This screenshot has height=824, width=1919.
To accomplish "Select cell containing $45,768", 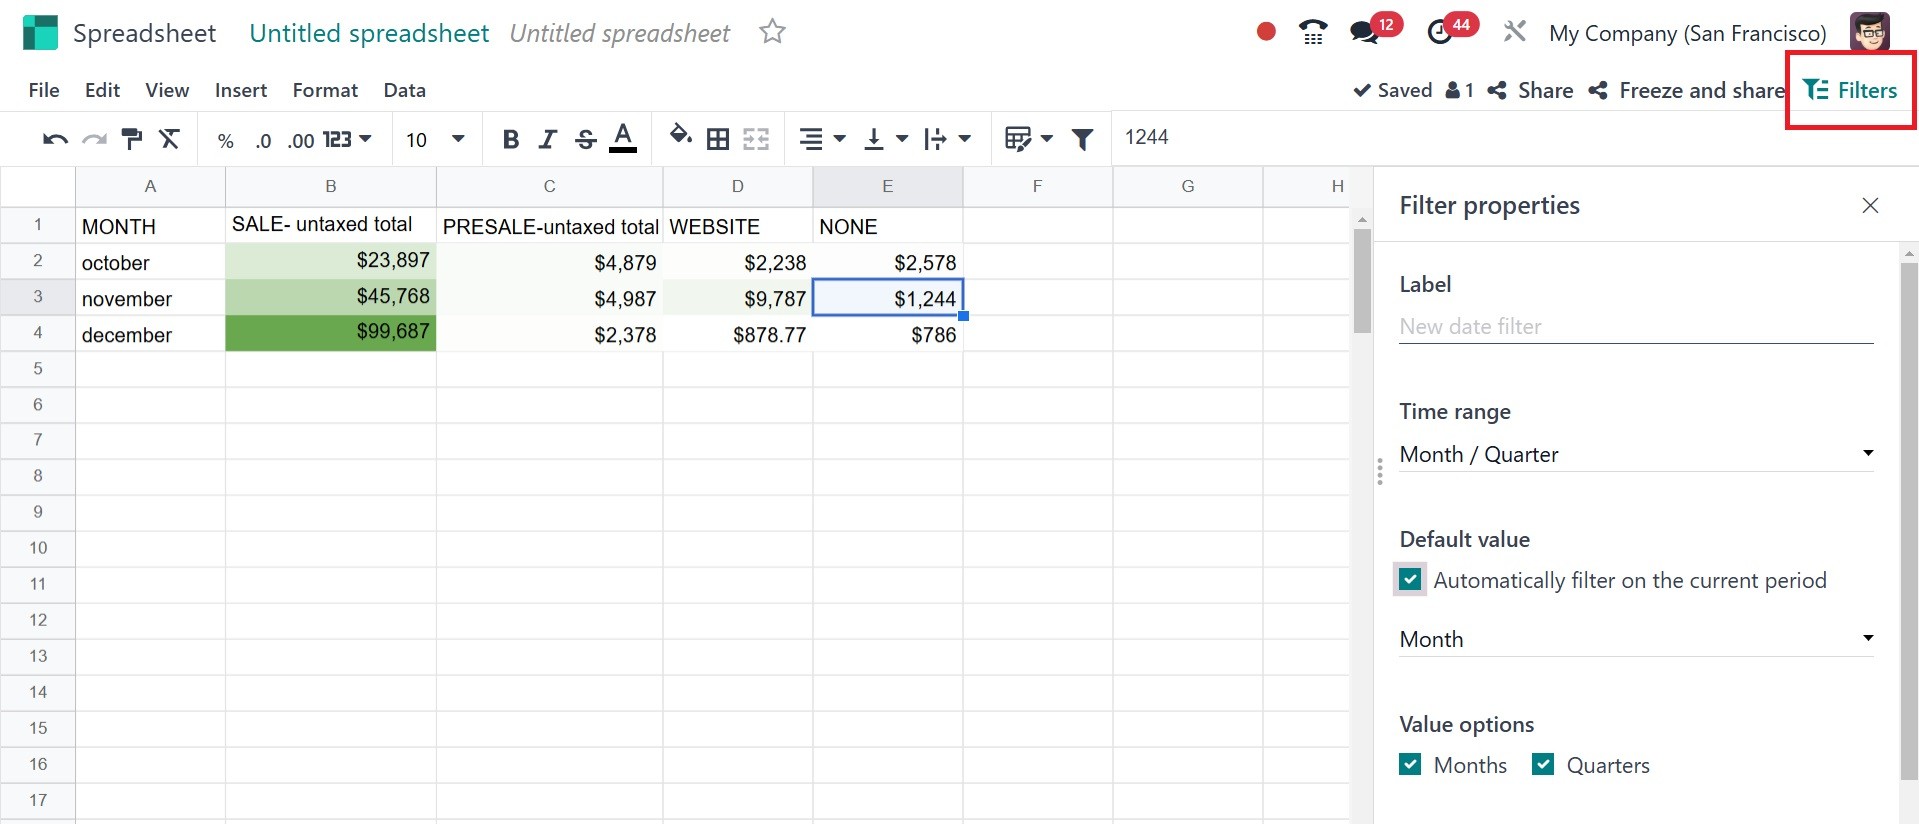I will 331,297.
